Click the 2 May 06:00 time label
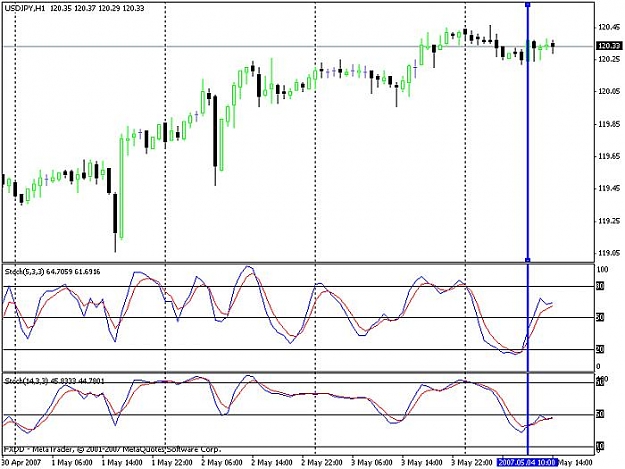 [222, 463]
